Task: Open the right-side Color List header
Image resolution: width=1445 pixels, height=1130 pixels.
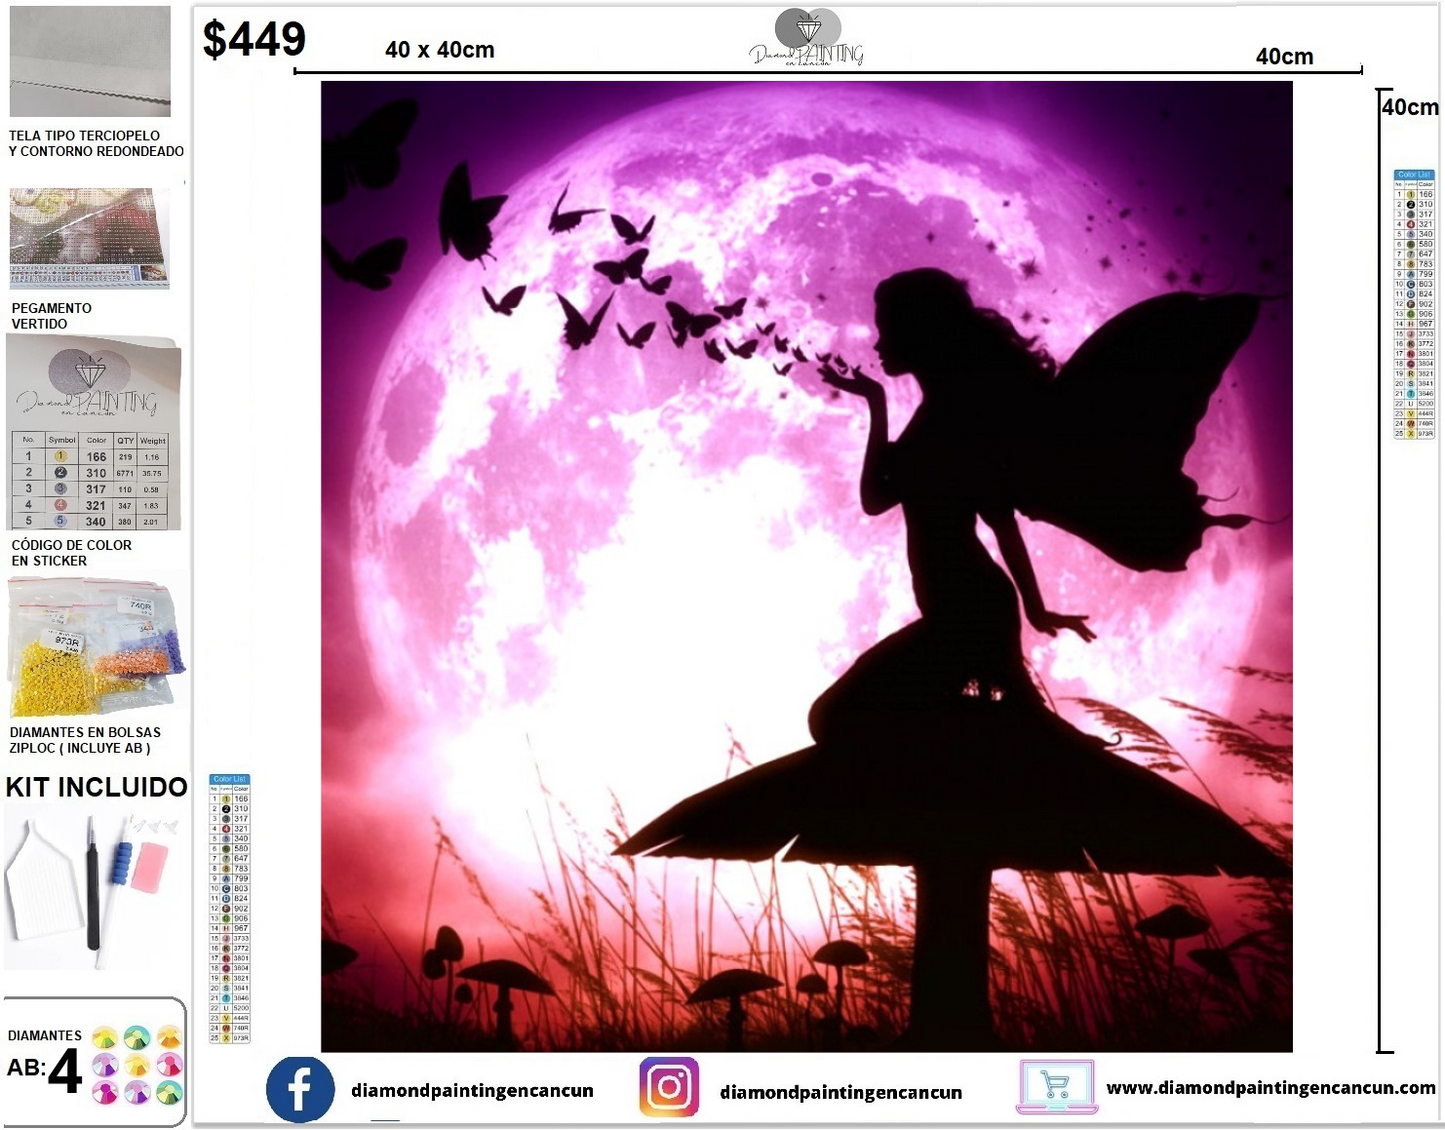Action: 1414,174
